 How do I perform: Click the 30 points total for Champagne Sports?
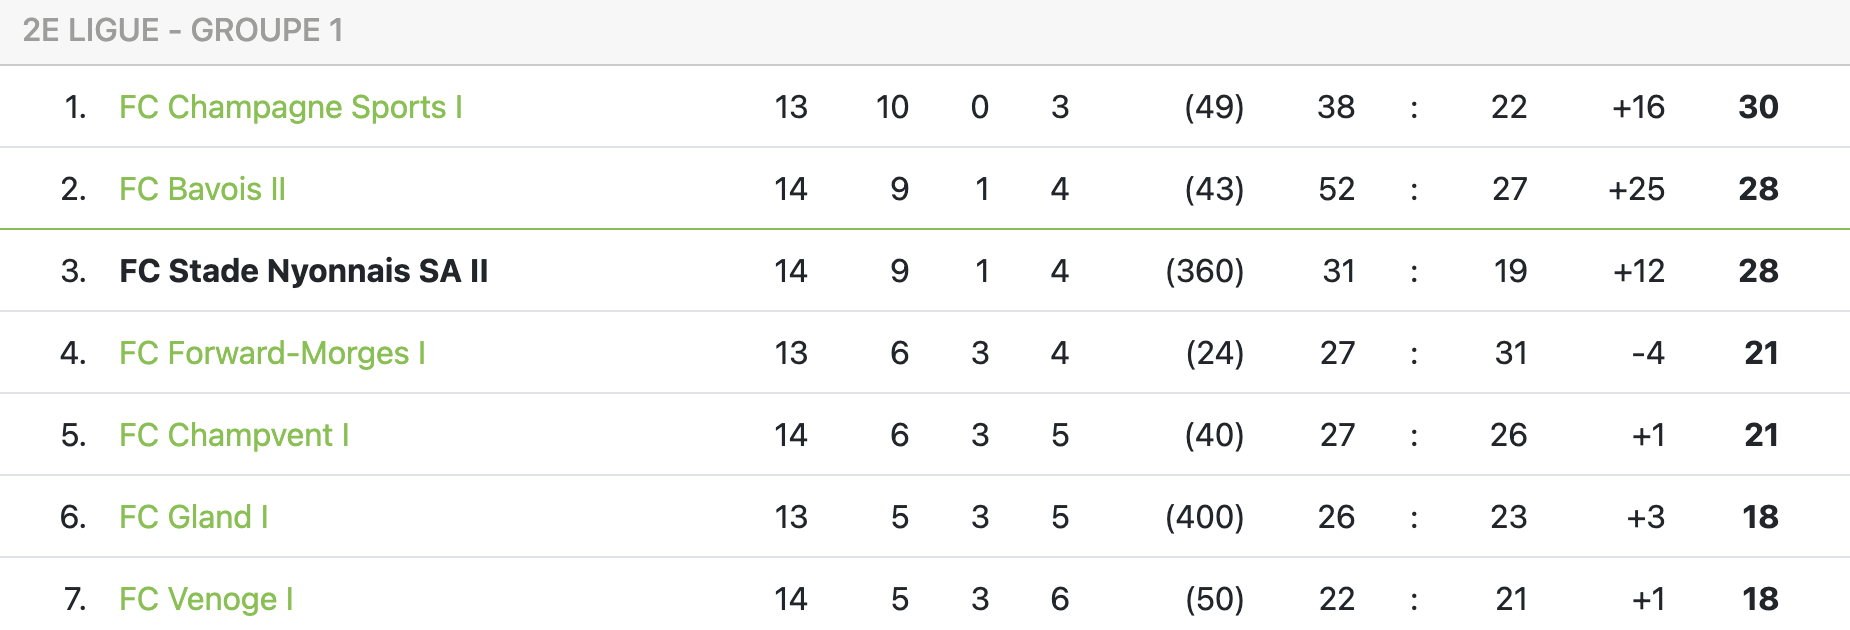[x=1758, y=107]
